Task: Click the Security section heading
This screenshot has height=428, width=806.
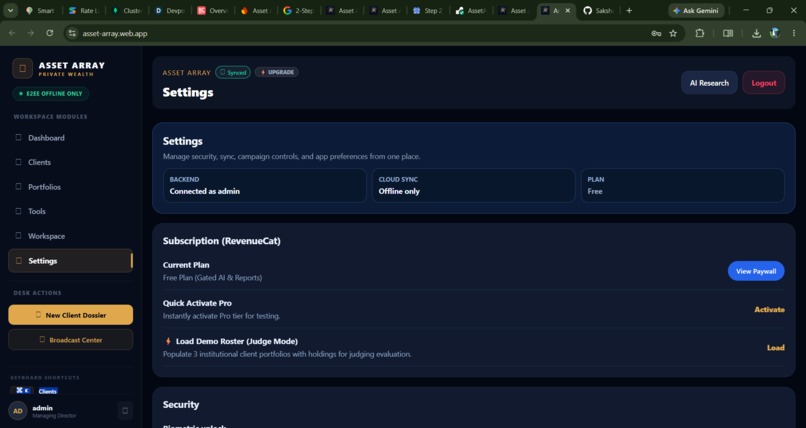Action: tap(181, 404)
